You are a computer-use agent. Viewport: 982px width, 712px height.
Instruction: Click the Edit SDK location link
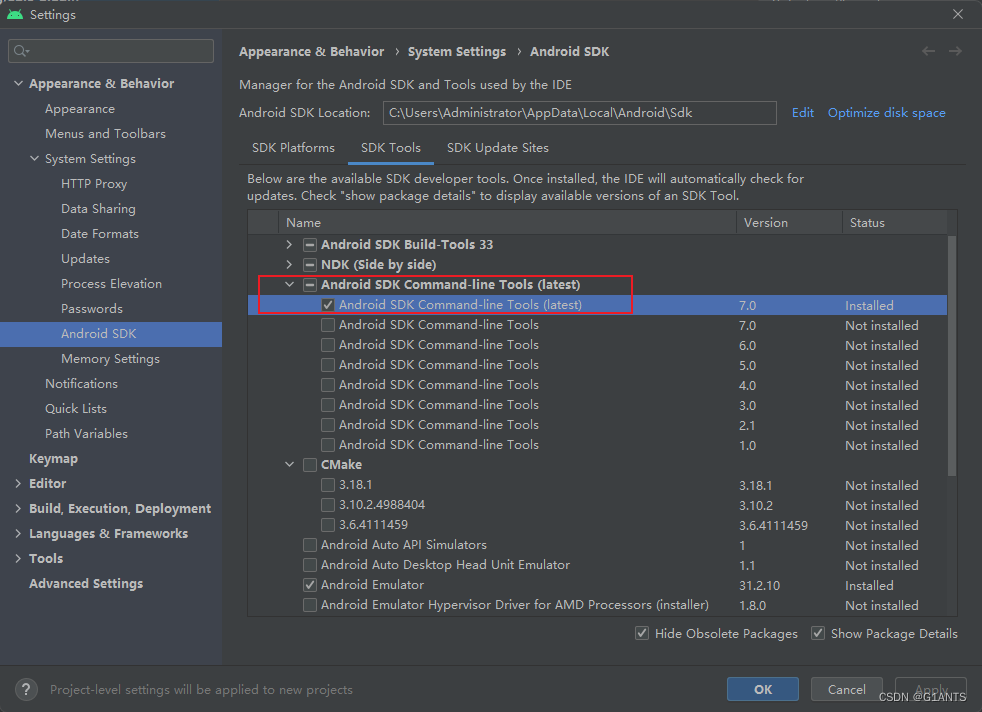coord(802,113)
